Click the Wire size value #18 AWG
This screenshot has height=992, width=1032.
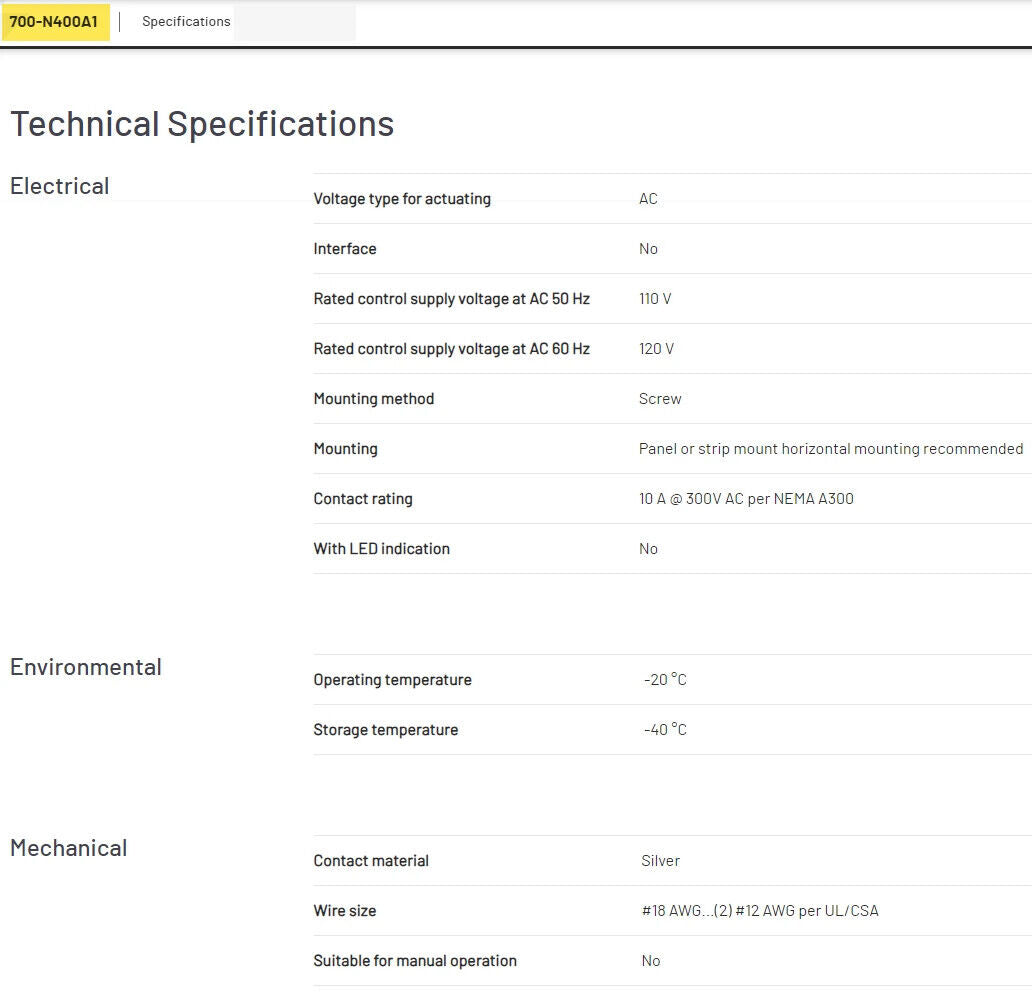[x=759, y=911]
